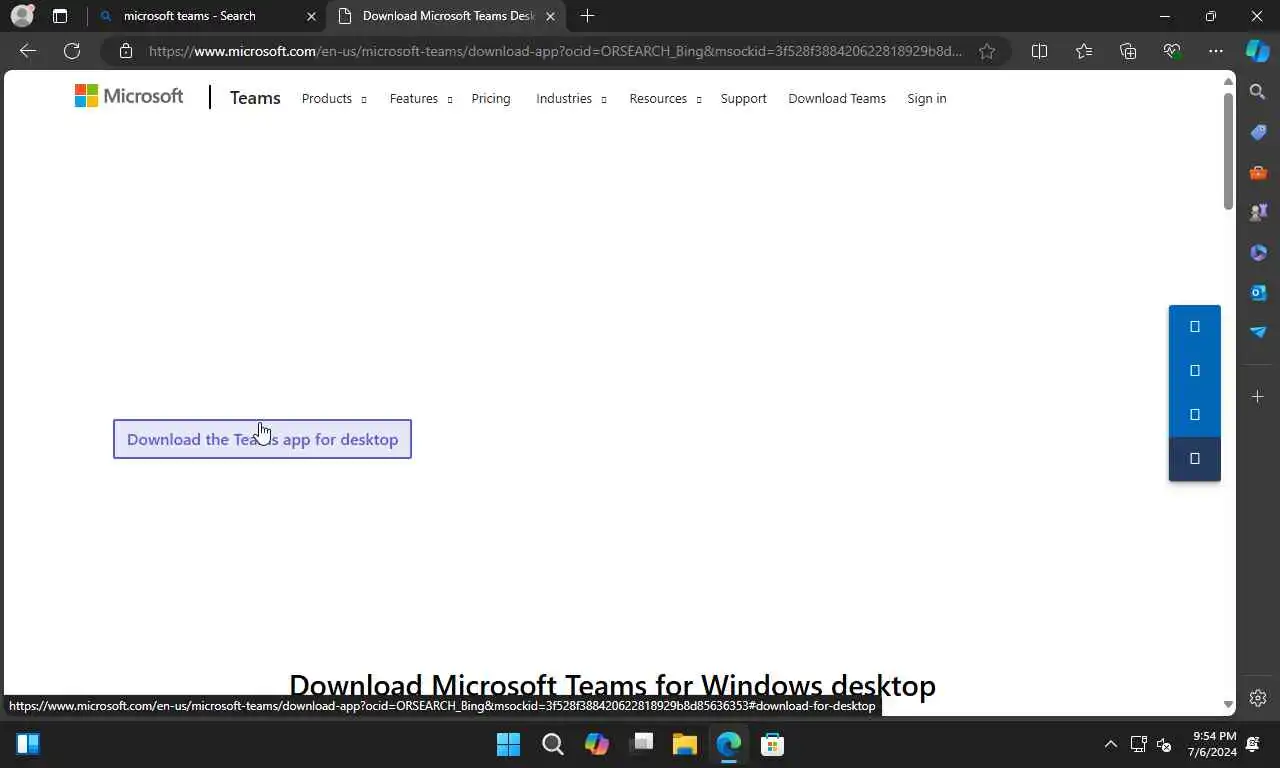
Task: Open split screen view icon
Action: (1039, 51)
